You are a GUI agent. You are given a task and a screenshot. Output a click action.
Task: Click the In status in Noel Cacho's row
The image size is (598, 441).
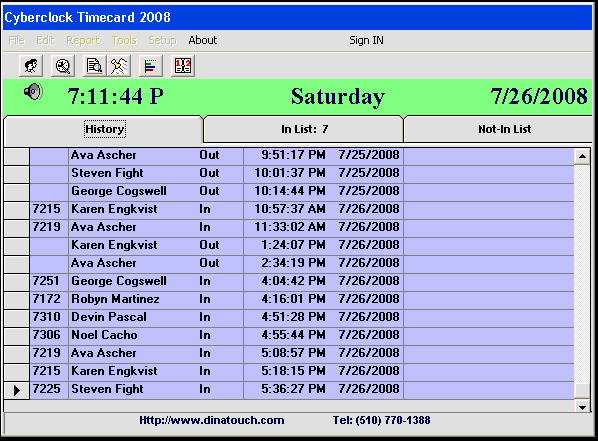[204, 335]
